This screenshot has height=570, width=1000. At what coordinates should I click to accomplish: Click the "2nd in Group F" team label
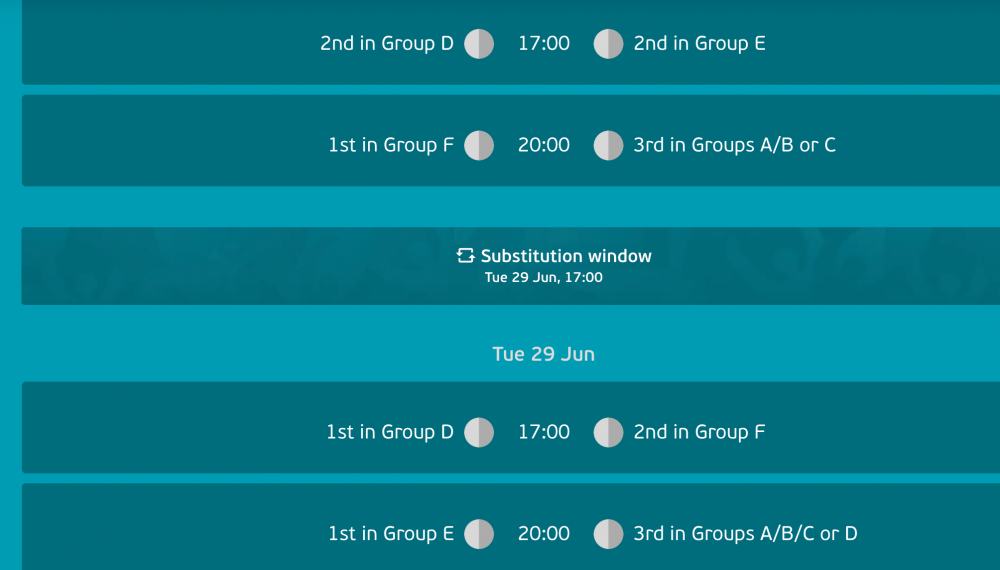[699, 432]
